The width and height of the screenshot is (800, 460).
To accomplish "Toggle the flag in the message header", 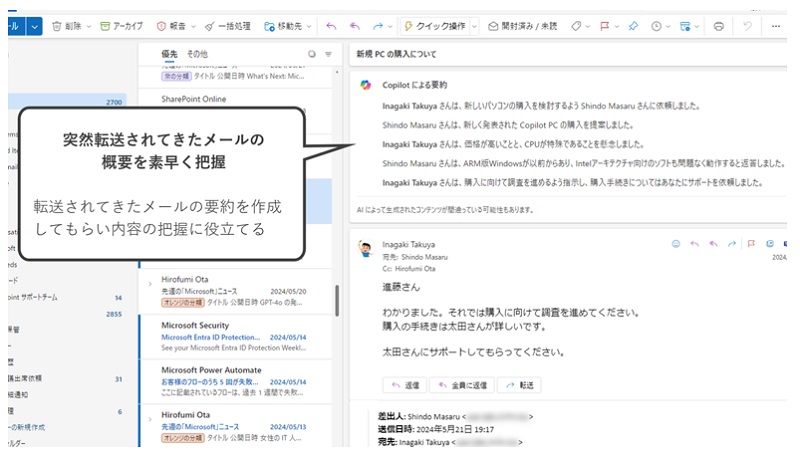I will tap(751, 244).
